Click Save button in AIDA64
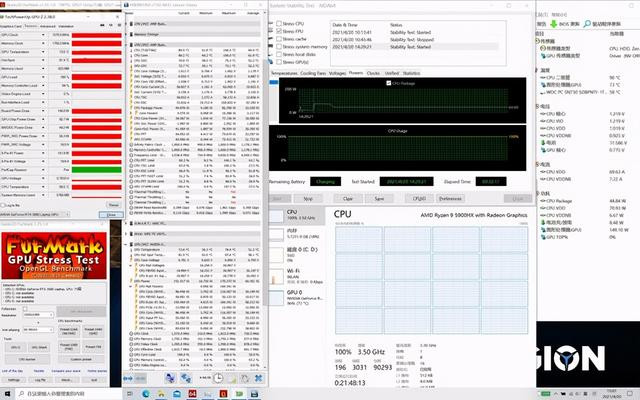Screen dimensions: 640x400 [x=379, y=199]
